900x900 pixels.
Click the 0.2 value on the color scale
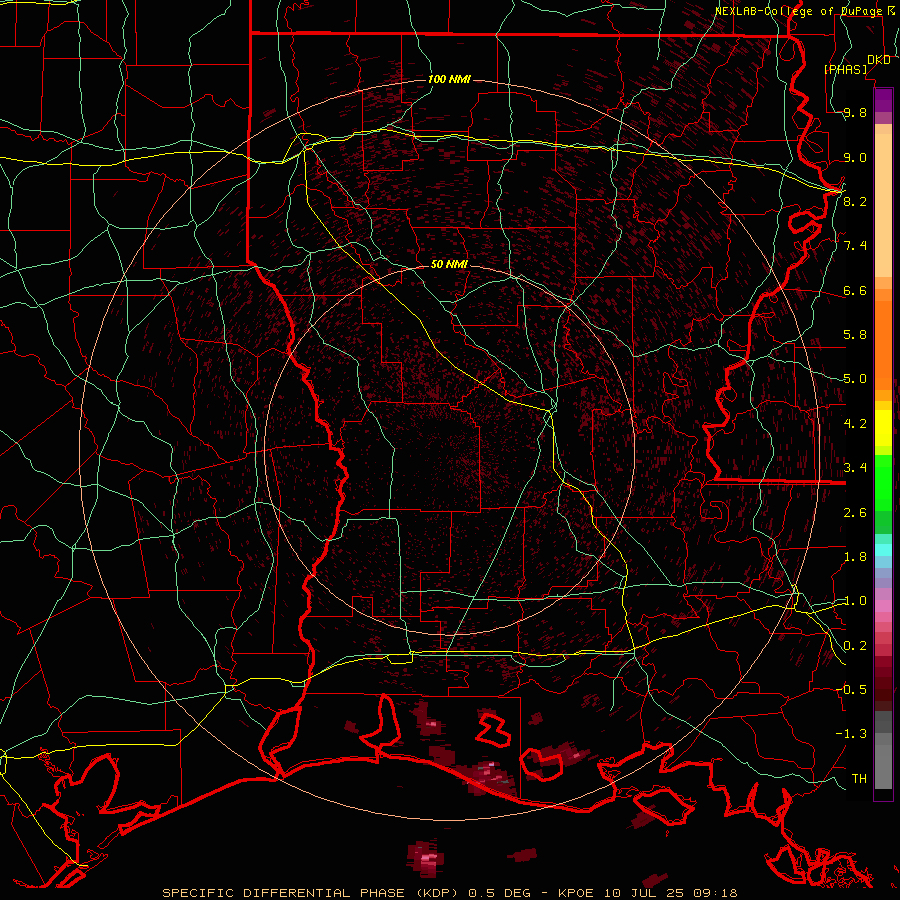click(855, 646)
